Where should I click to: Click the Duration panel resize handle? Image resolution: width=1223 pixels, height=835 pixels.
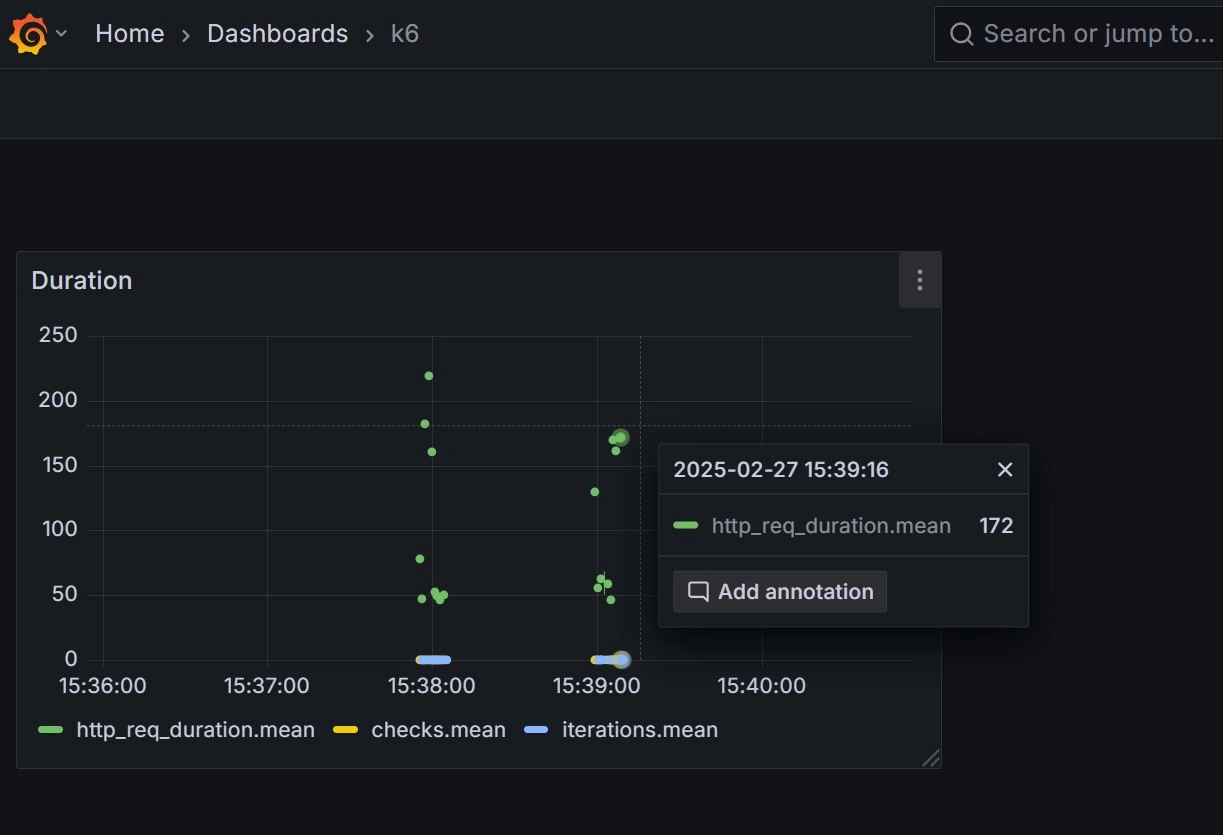pyautogui.click(x=931, y=758)
